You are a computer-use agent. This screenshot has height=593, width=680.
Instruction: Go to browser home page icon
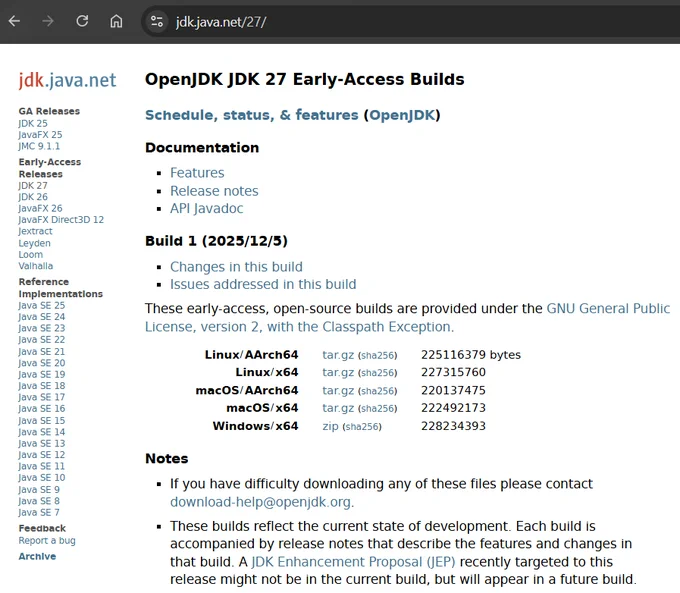point(116,21)
